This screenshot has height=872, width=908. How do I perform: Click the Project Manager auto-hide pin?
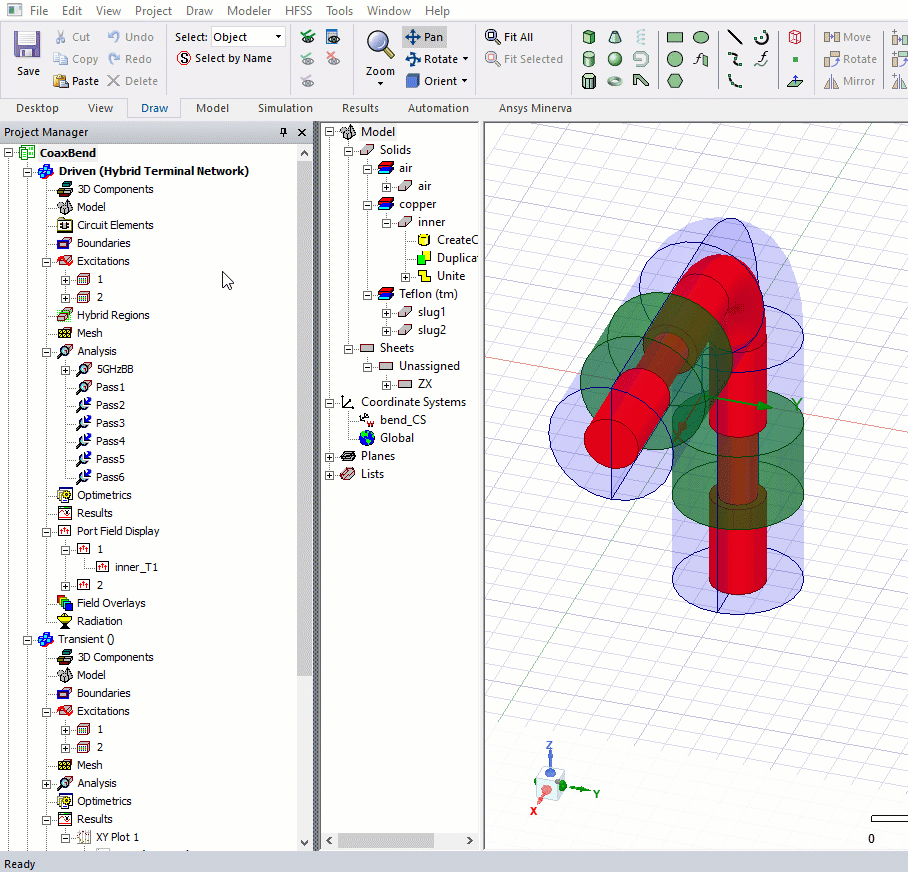[x=284, y=131]
